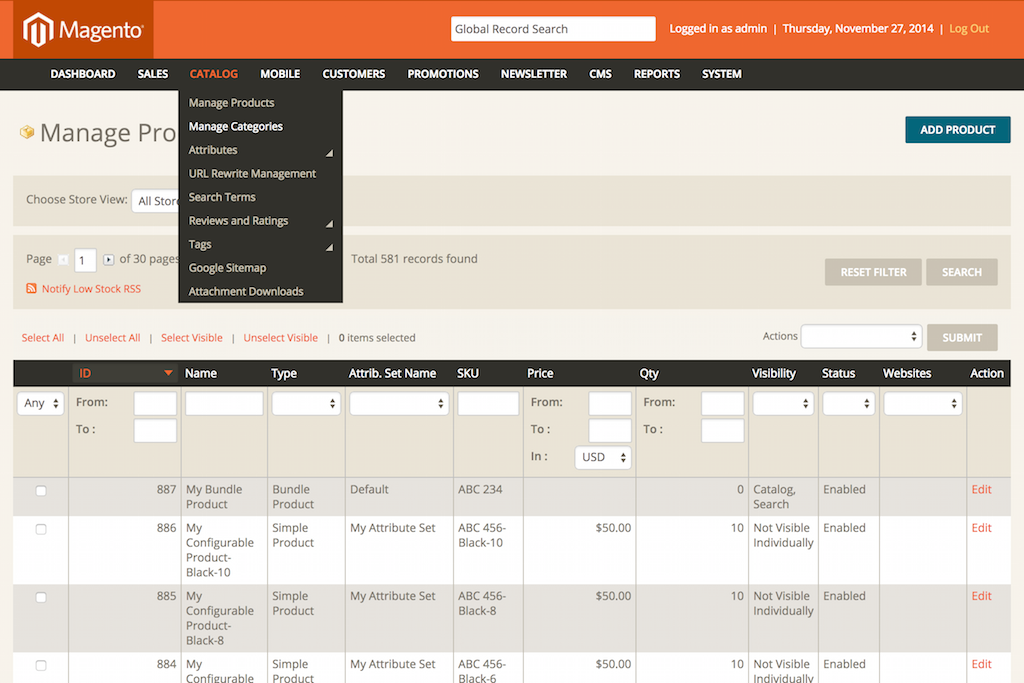Click the Notify Low Stock RSS feed icon
1024x683 pixels.
[31, 289]
